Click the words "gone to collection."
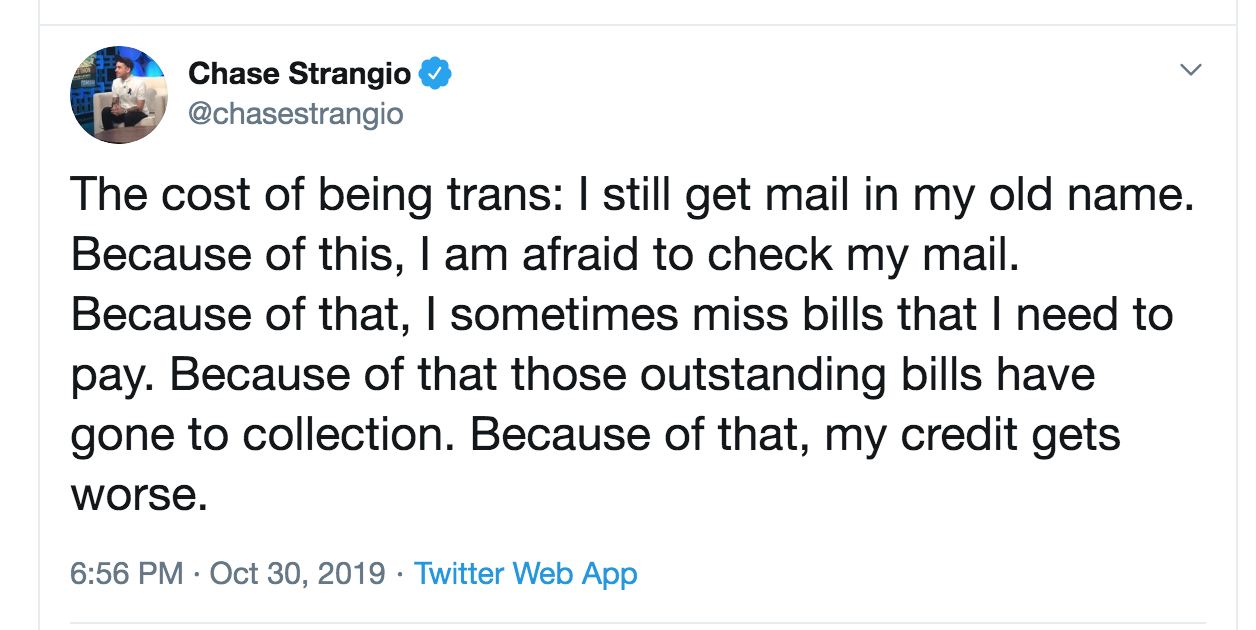Viewport: 1256px width, 630px height. coord(264,436)
